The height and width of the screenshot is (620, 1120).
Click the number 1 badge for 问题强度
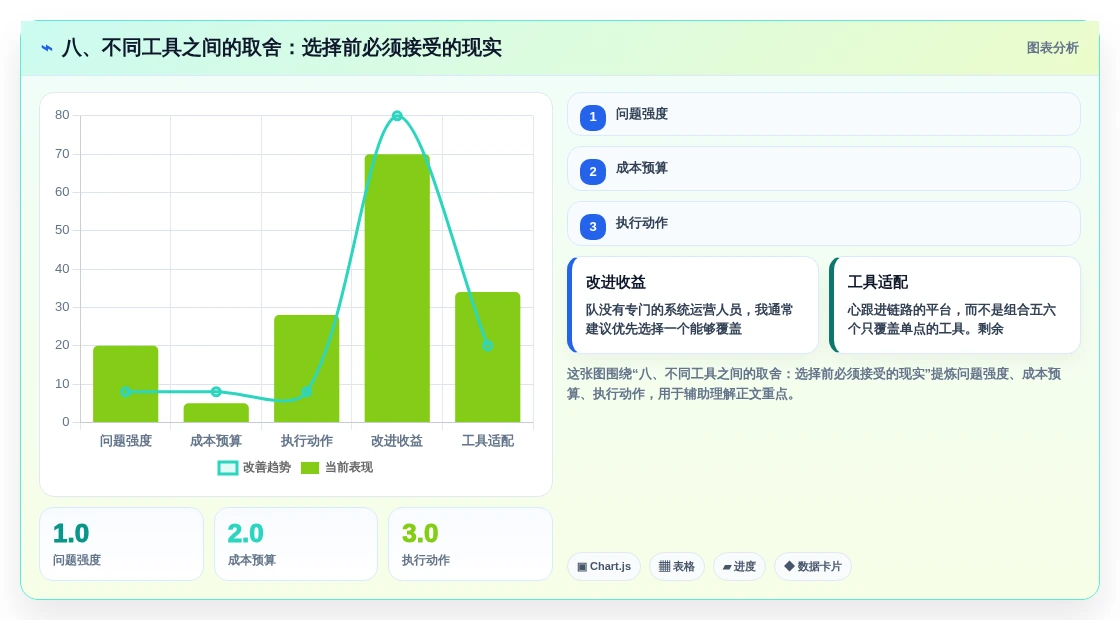click(x=593, y=117)
